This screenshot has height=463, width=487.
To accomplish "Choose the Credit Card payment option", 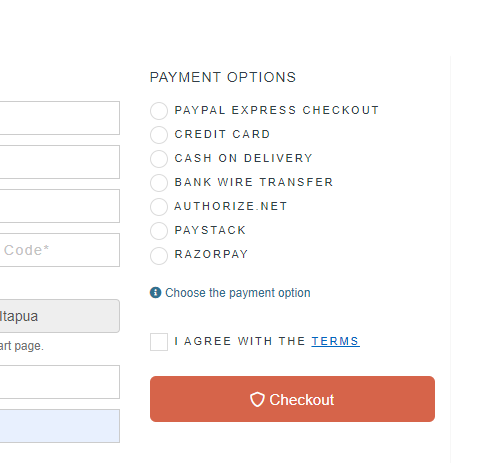I will pyautogui.click(x=159, y=135).
